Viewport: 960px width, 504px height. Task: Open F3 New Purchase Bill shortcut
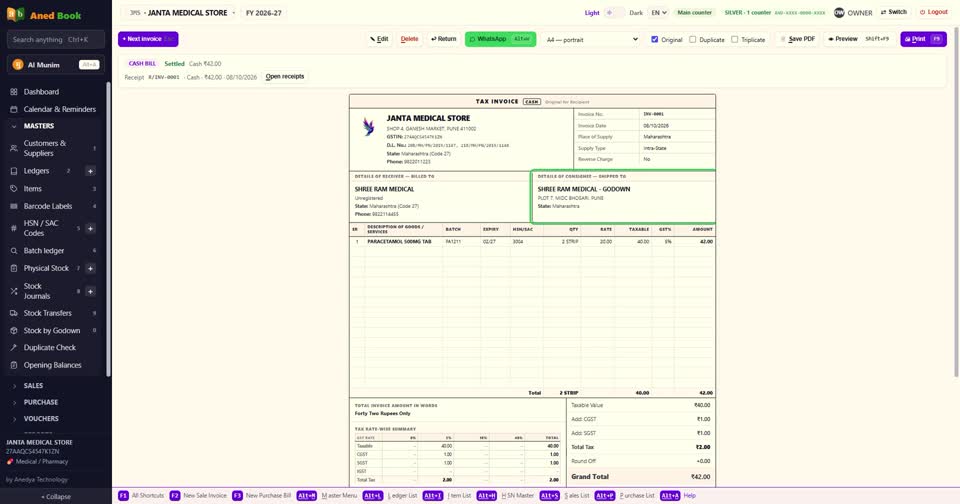(x=262, y=495)
